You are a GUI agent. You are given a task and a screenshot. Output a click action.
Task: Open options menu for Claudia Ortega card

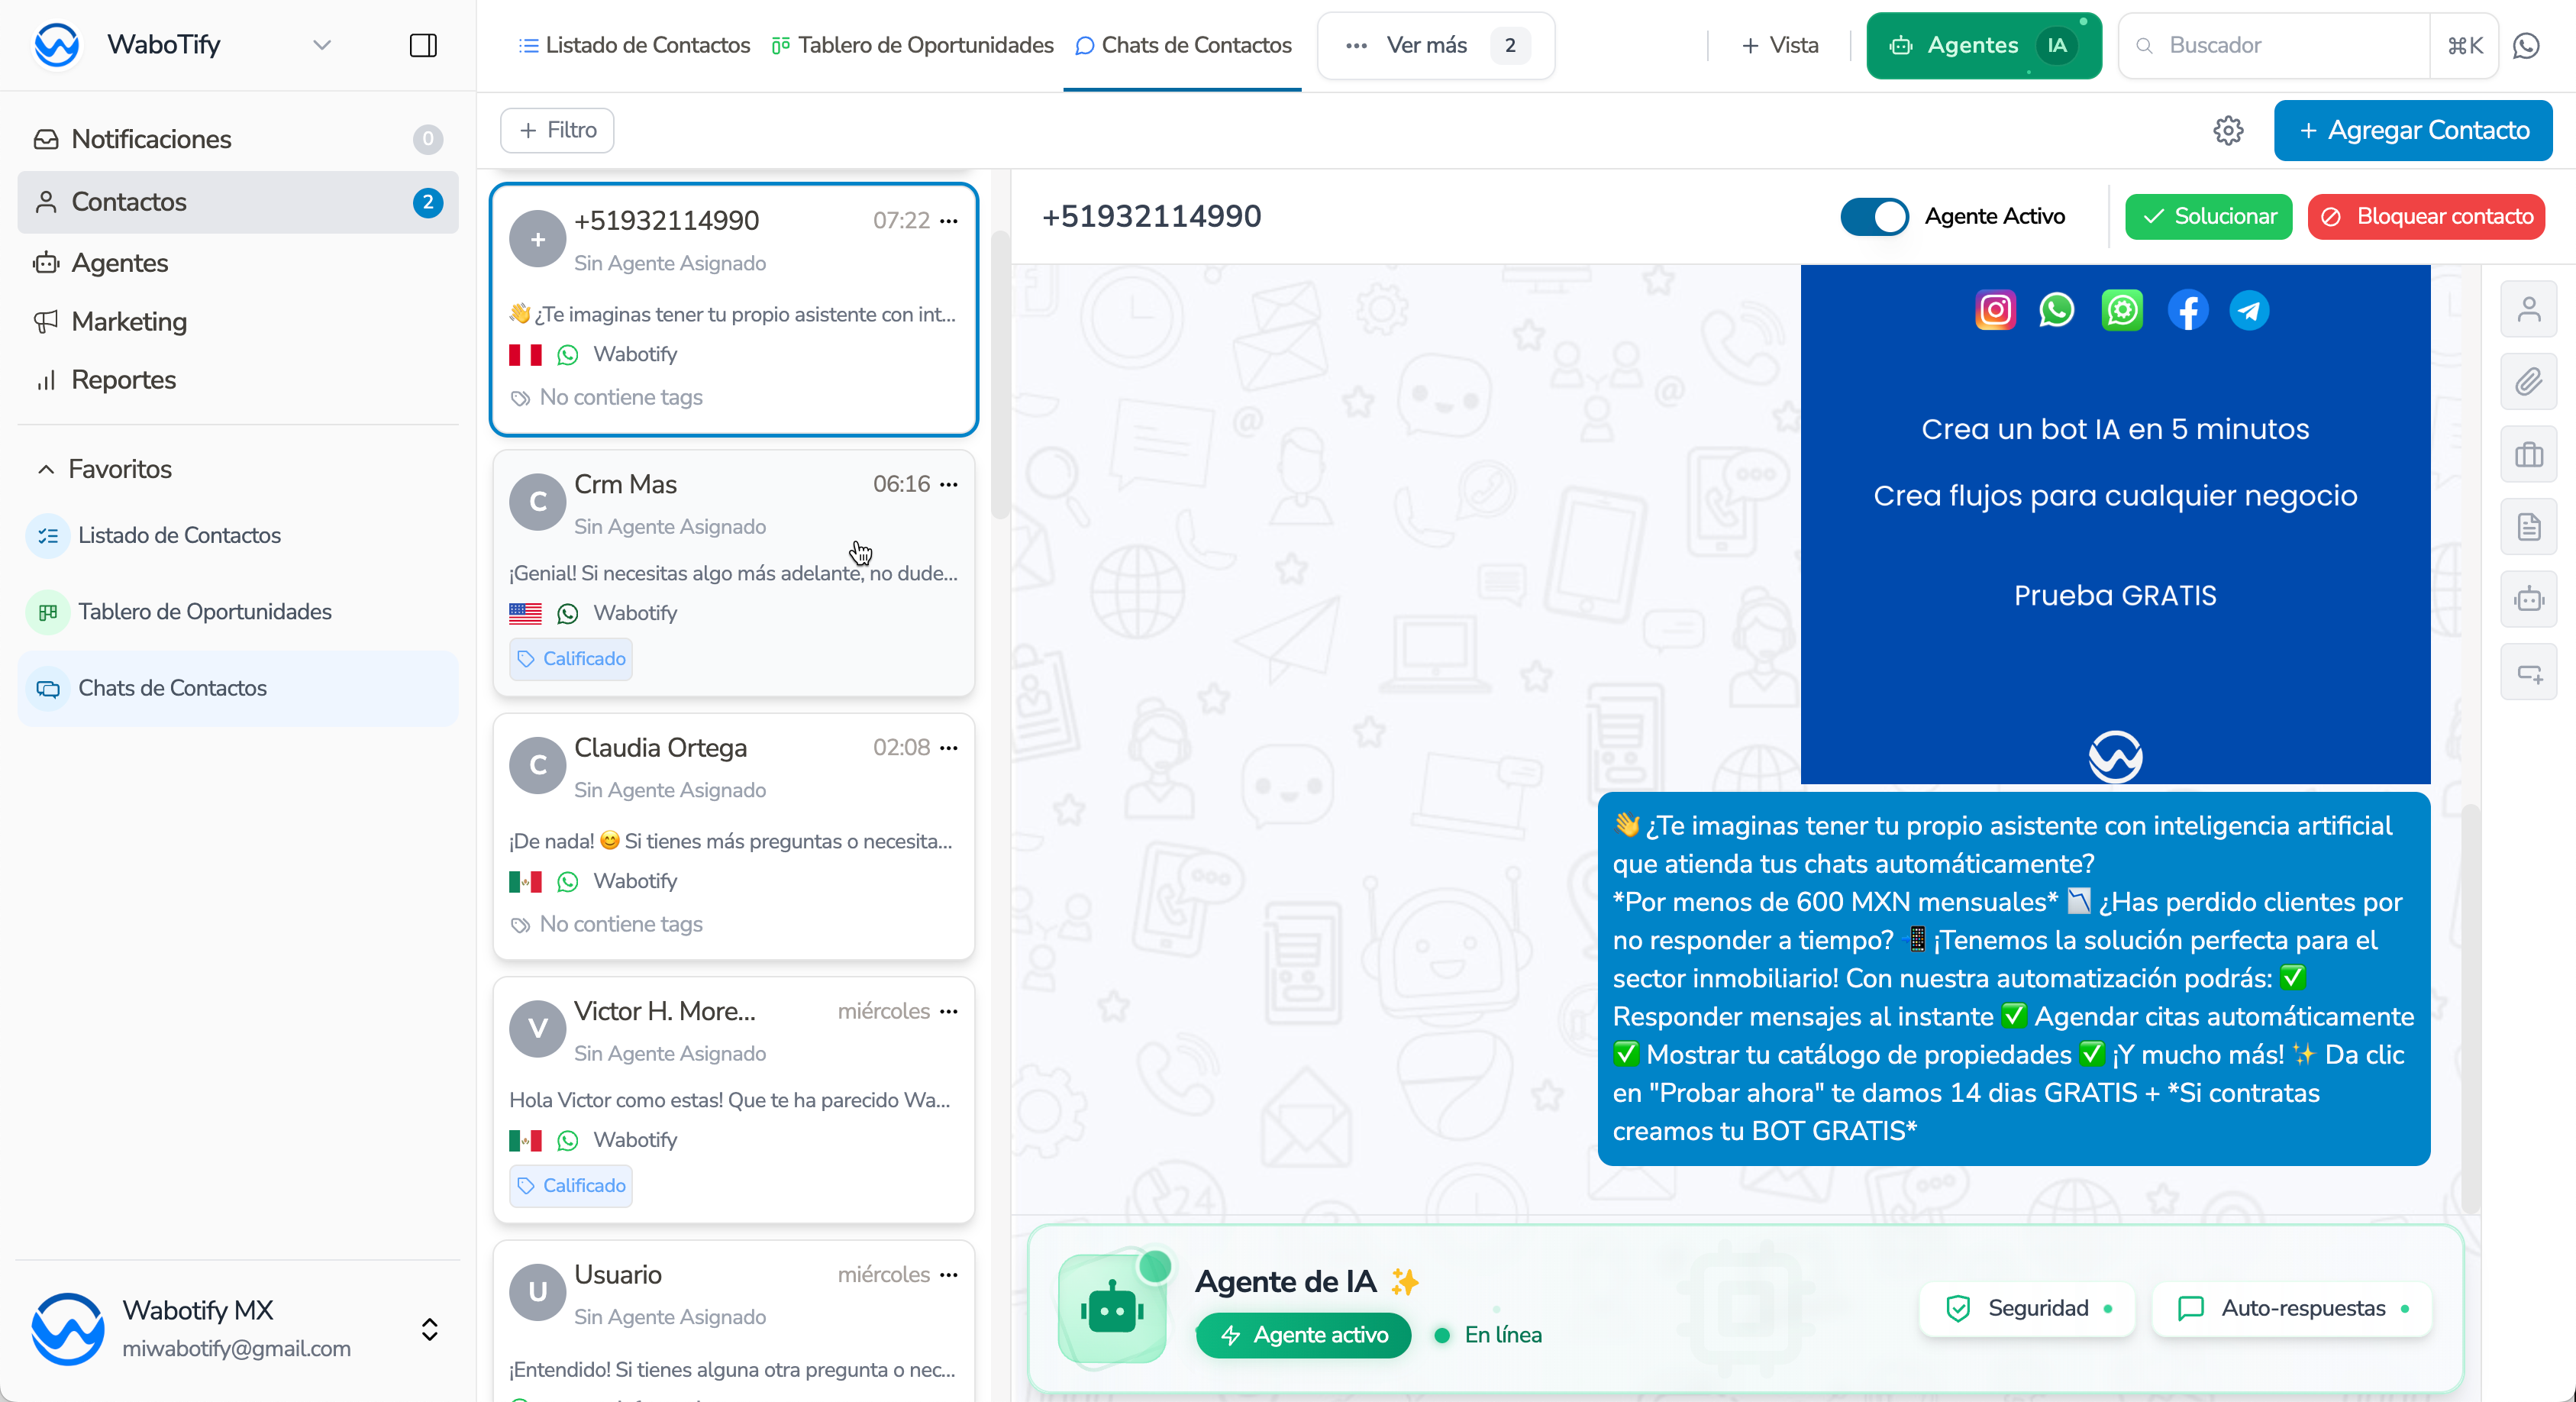pos(949,747)
